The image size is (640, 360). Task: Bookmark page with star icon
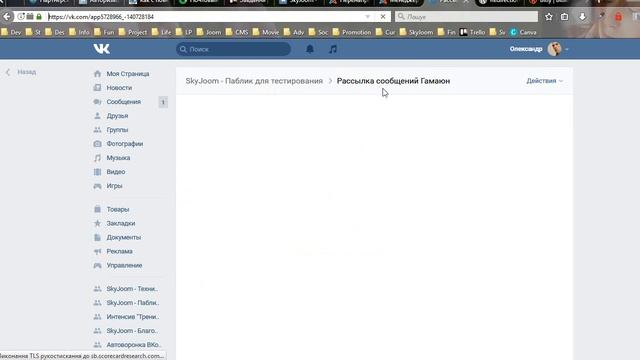(x=549, y=17)
